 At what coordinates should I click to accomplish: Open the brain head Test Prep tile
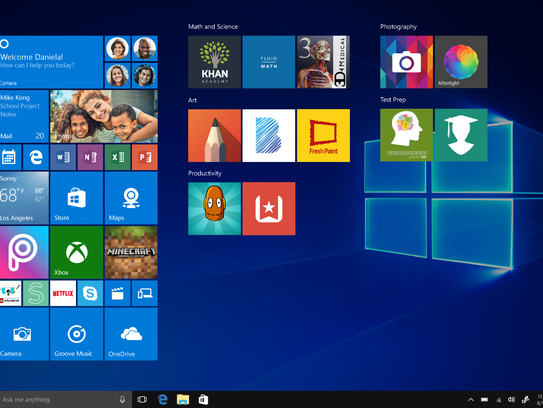pos(406,135)
